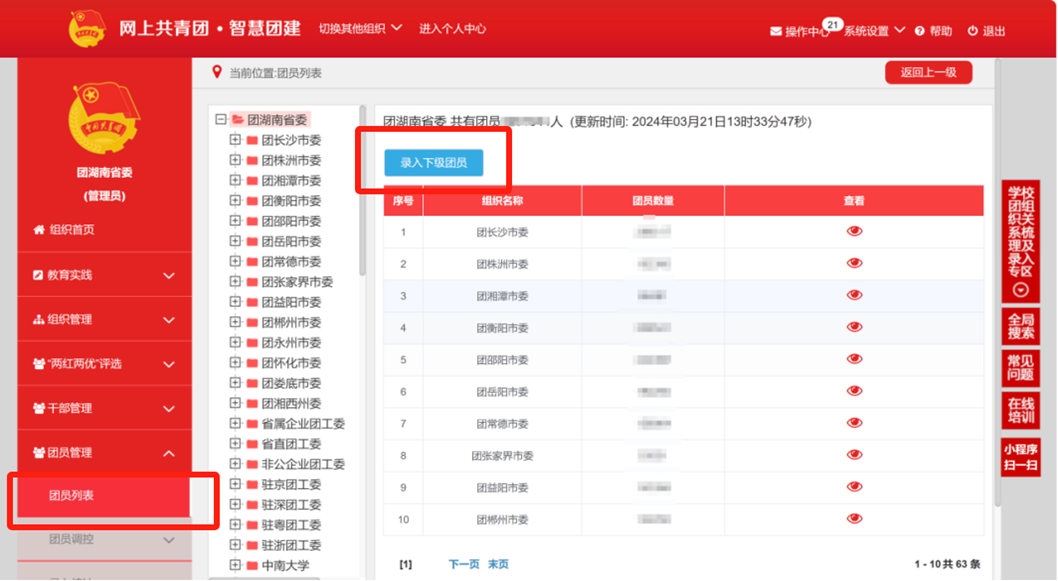
Task: Click the eye icon for 团邵阳市委
Action: tap(854, 359)
